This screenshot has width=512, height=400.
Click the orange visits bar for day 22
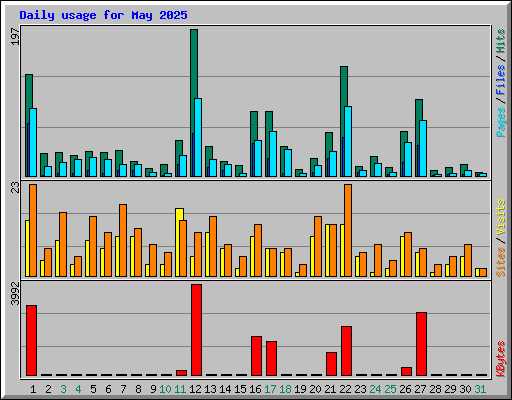pos(348,230)
